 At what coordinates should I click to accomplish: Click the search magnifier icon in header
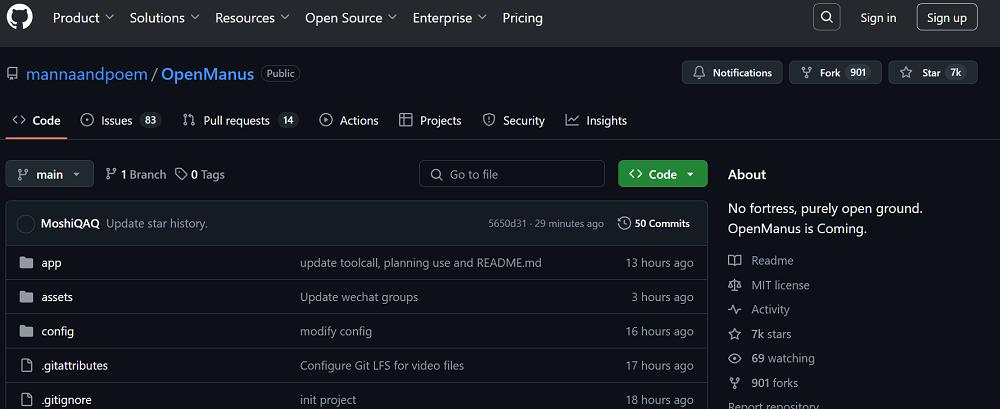pos(827,17)
